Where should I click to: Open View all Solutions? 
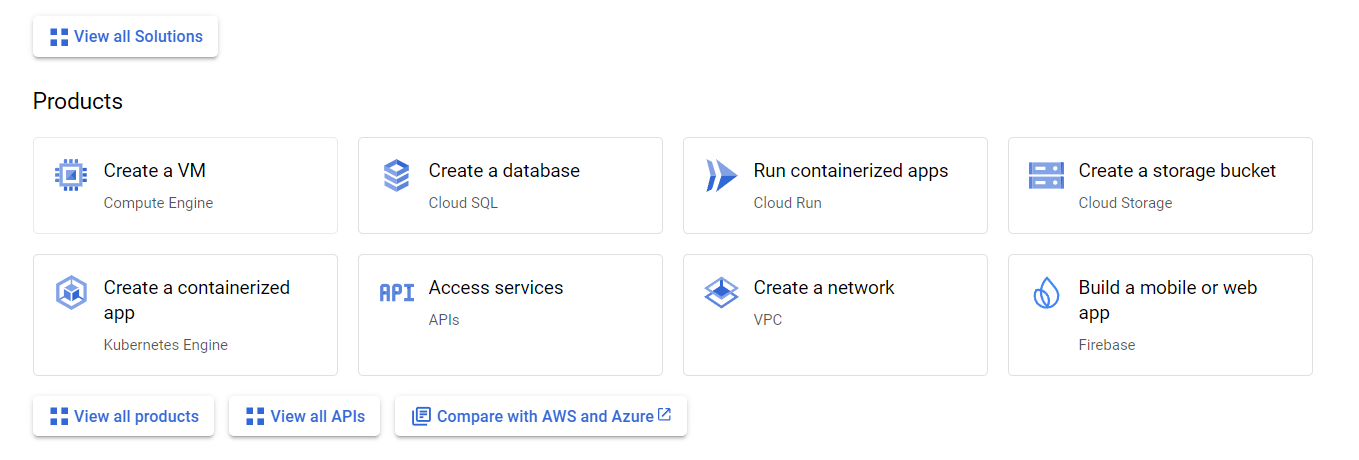click(x=126, y=37)
